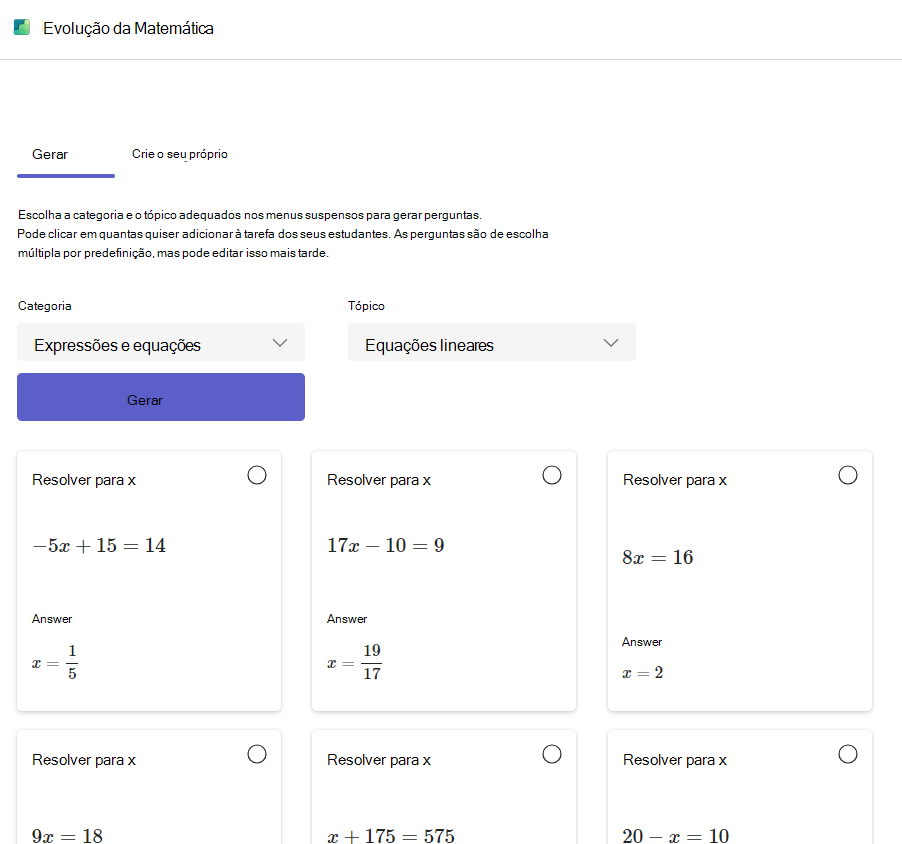Switch to the Gerar tab

point(50,154)
